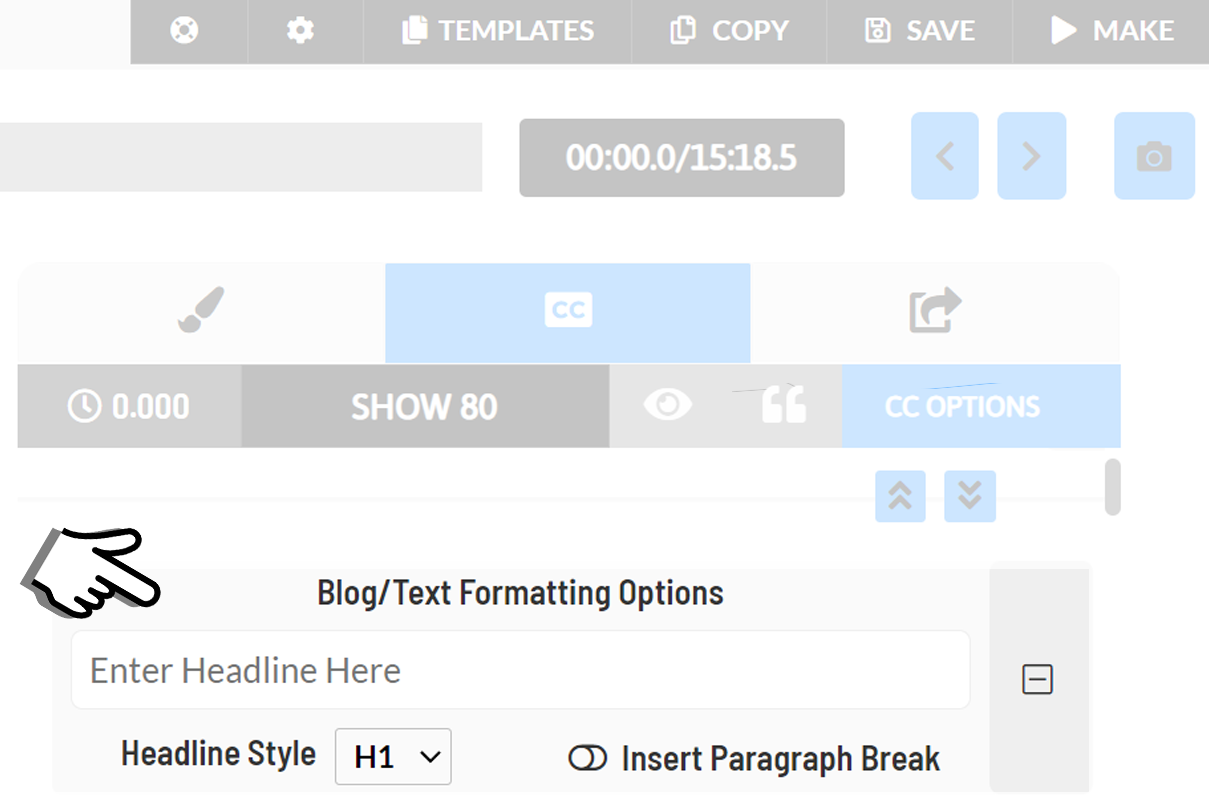Open the CC captions panel icon

coord(567,311)
